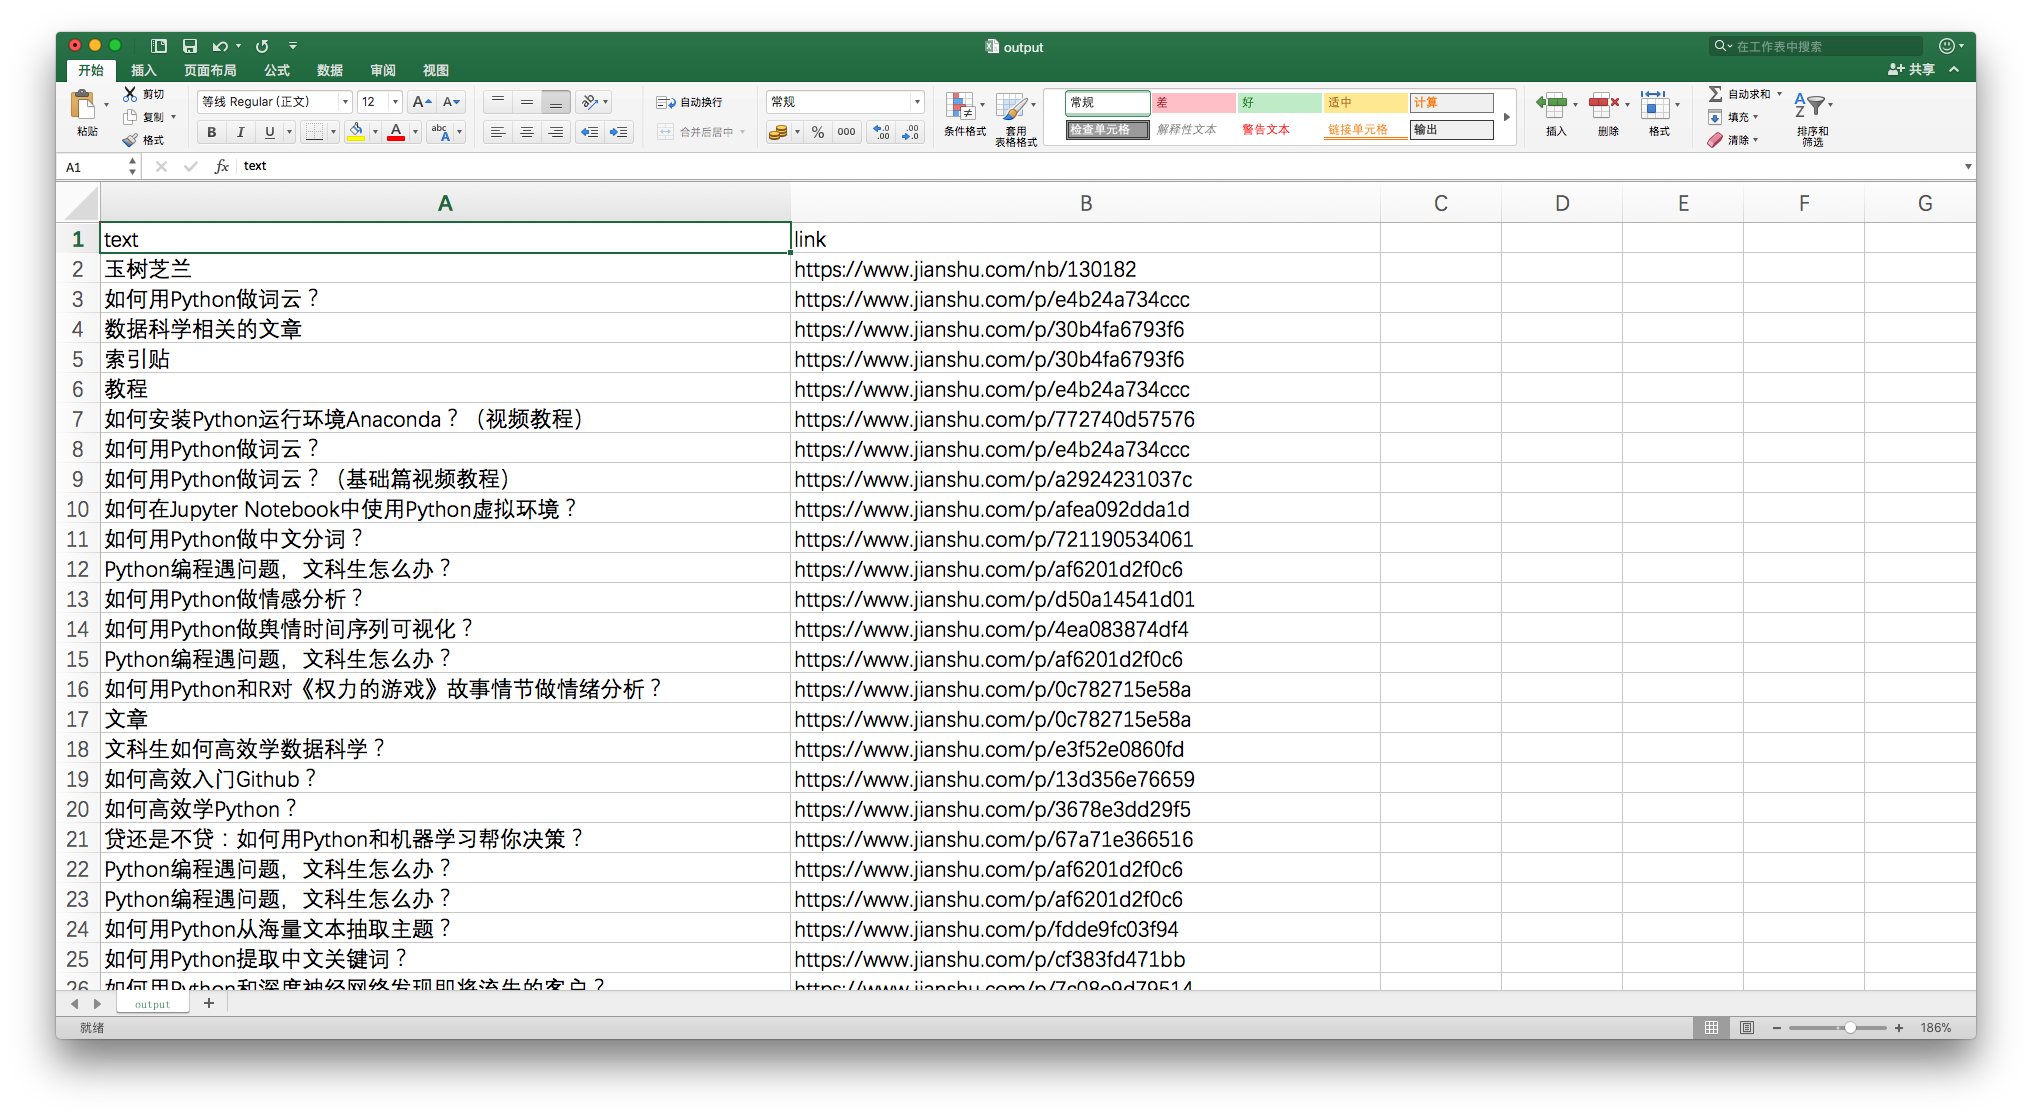This screenshot has width=2032, height=1119.
Task: Apply the Good (好) cell style
Action: pyautogui.click(x=1278, y=103)
